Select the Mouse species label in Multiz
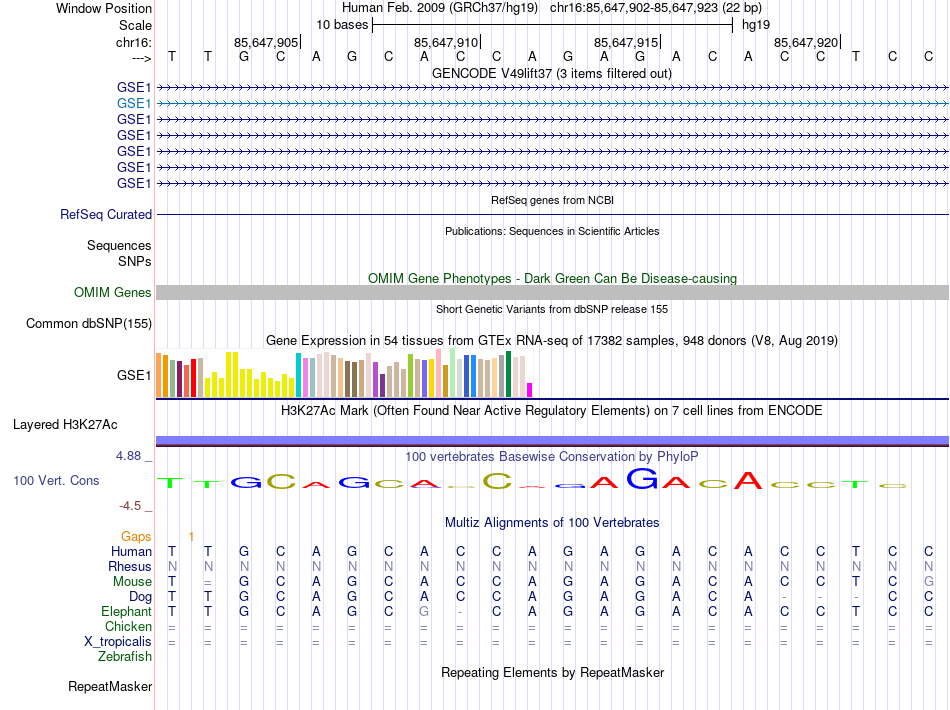 pos(133,581)
